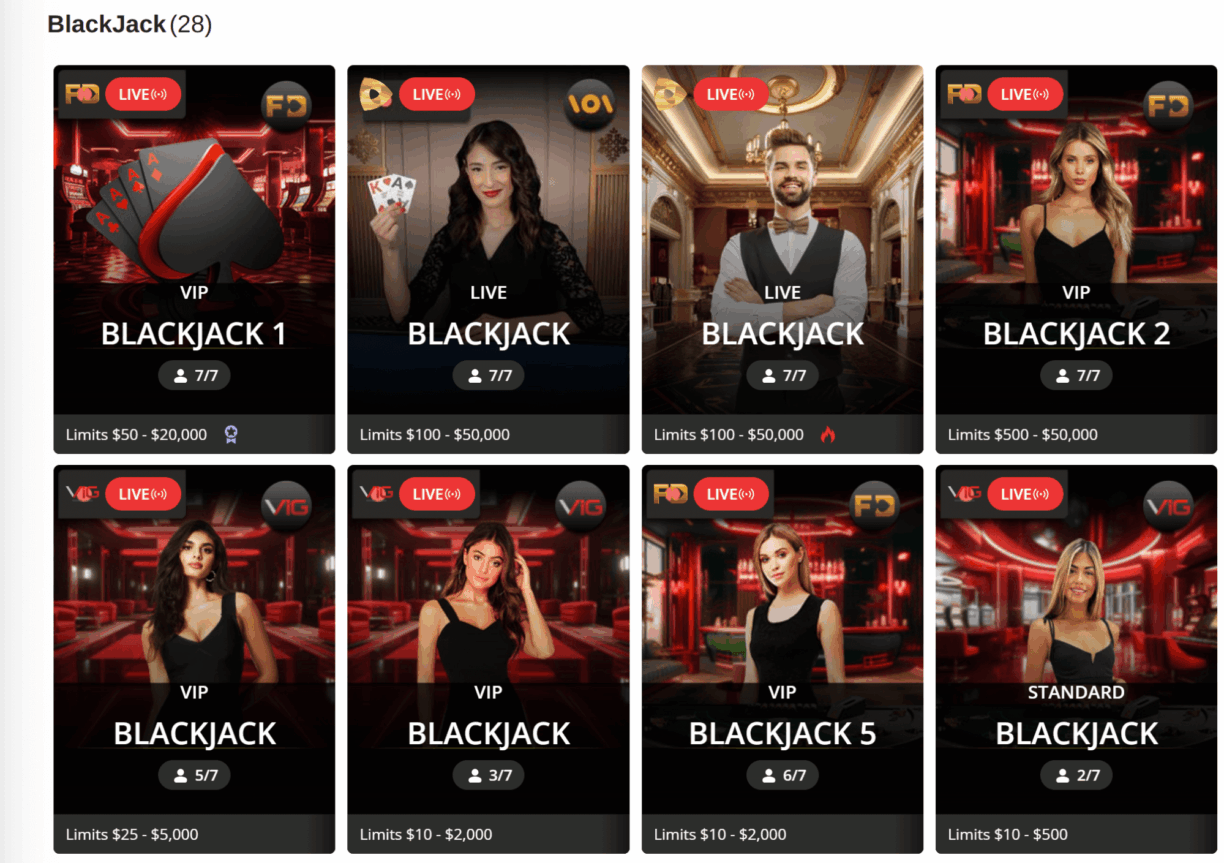Click the FD provider badge on VIP Blackjack 5

tap(875, 505)
